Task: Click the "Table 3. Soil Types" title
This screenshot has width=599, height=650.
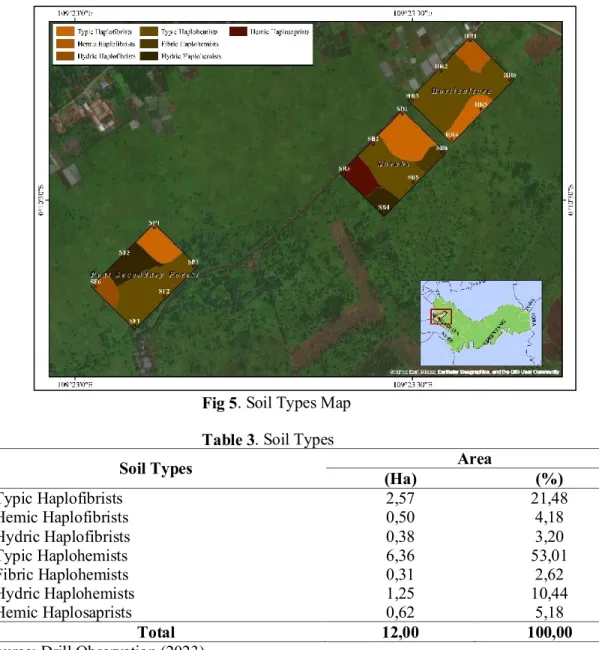Action: (x=268, y=439)
